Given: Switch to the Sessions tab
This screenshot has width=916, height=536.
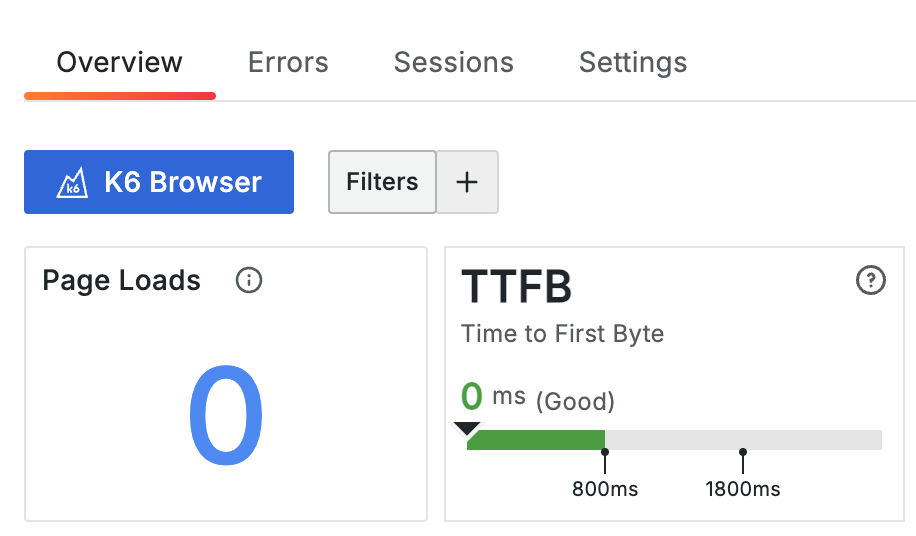Looking at the screenshot, I should pos(453,63).
